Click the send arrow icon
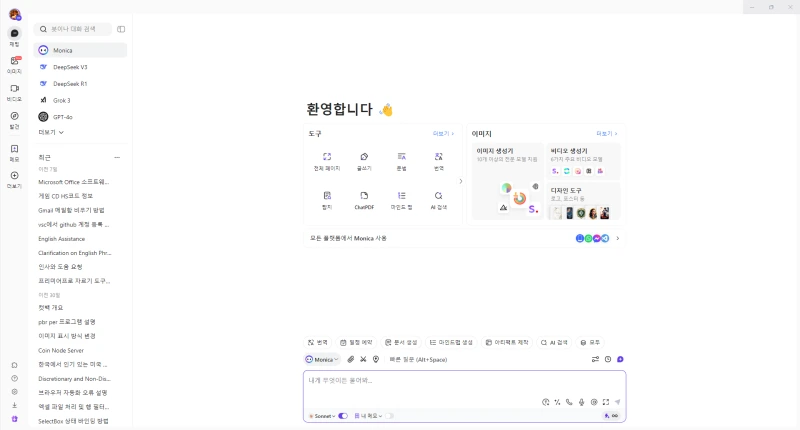 (x=618, y=402)
